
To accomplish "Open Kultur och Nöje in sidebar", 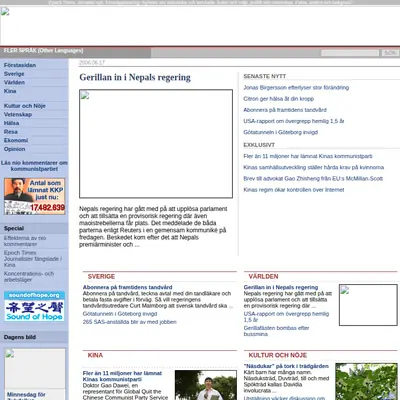I will click(25, 106).
